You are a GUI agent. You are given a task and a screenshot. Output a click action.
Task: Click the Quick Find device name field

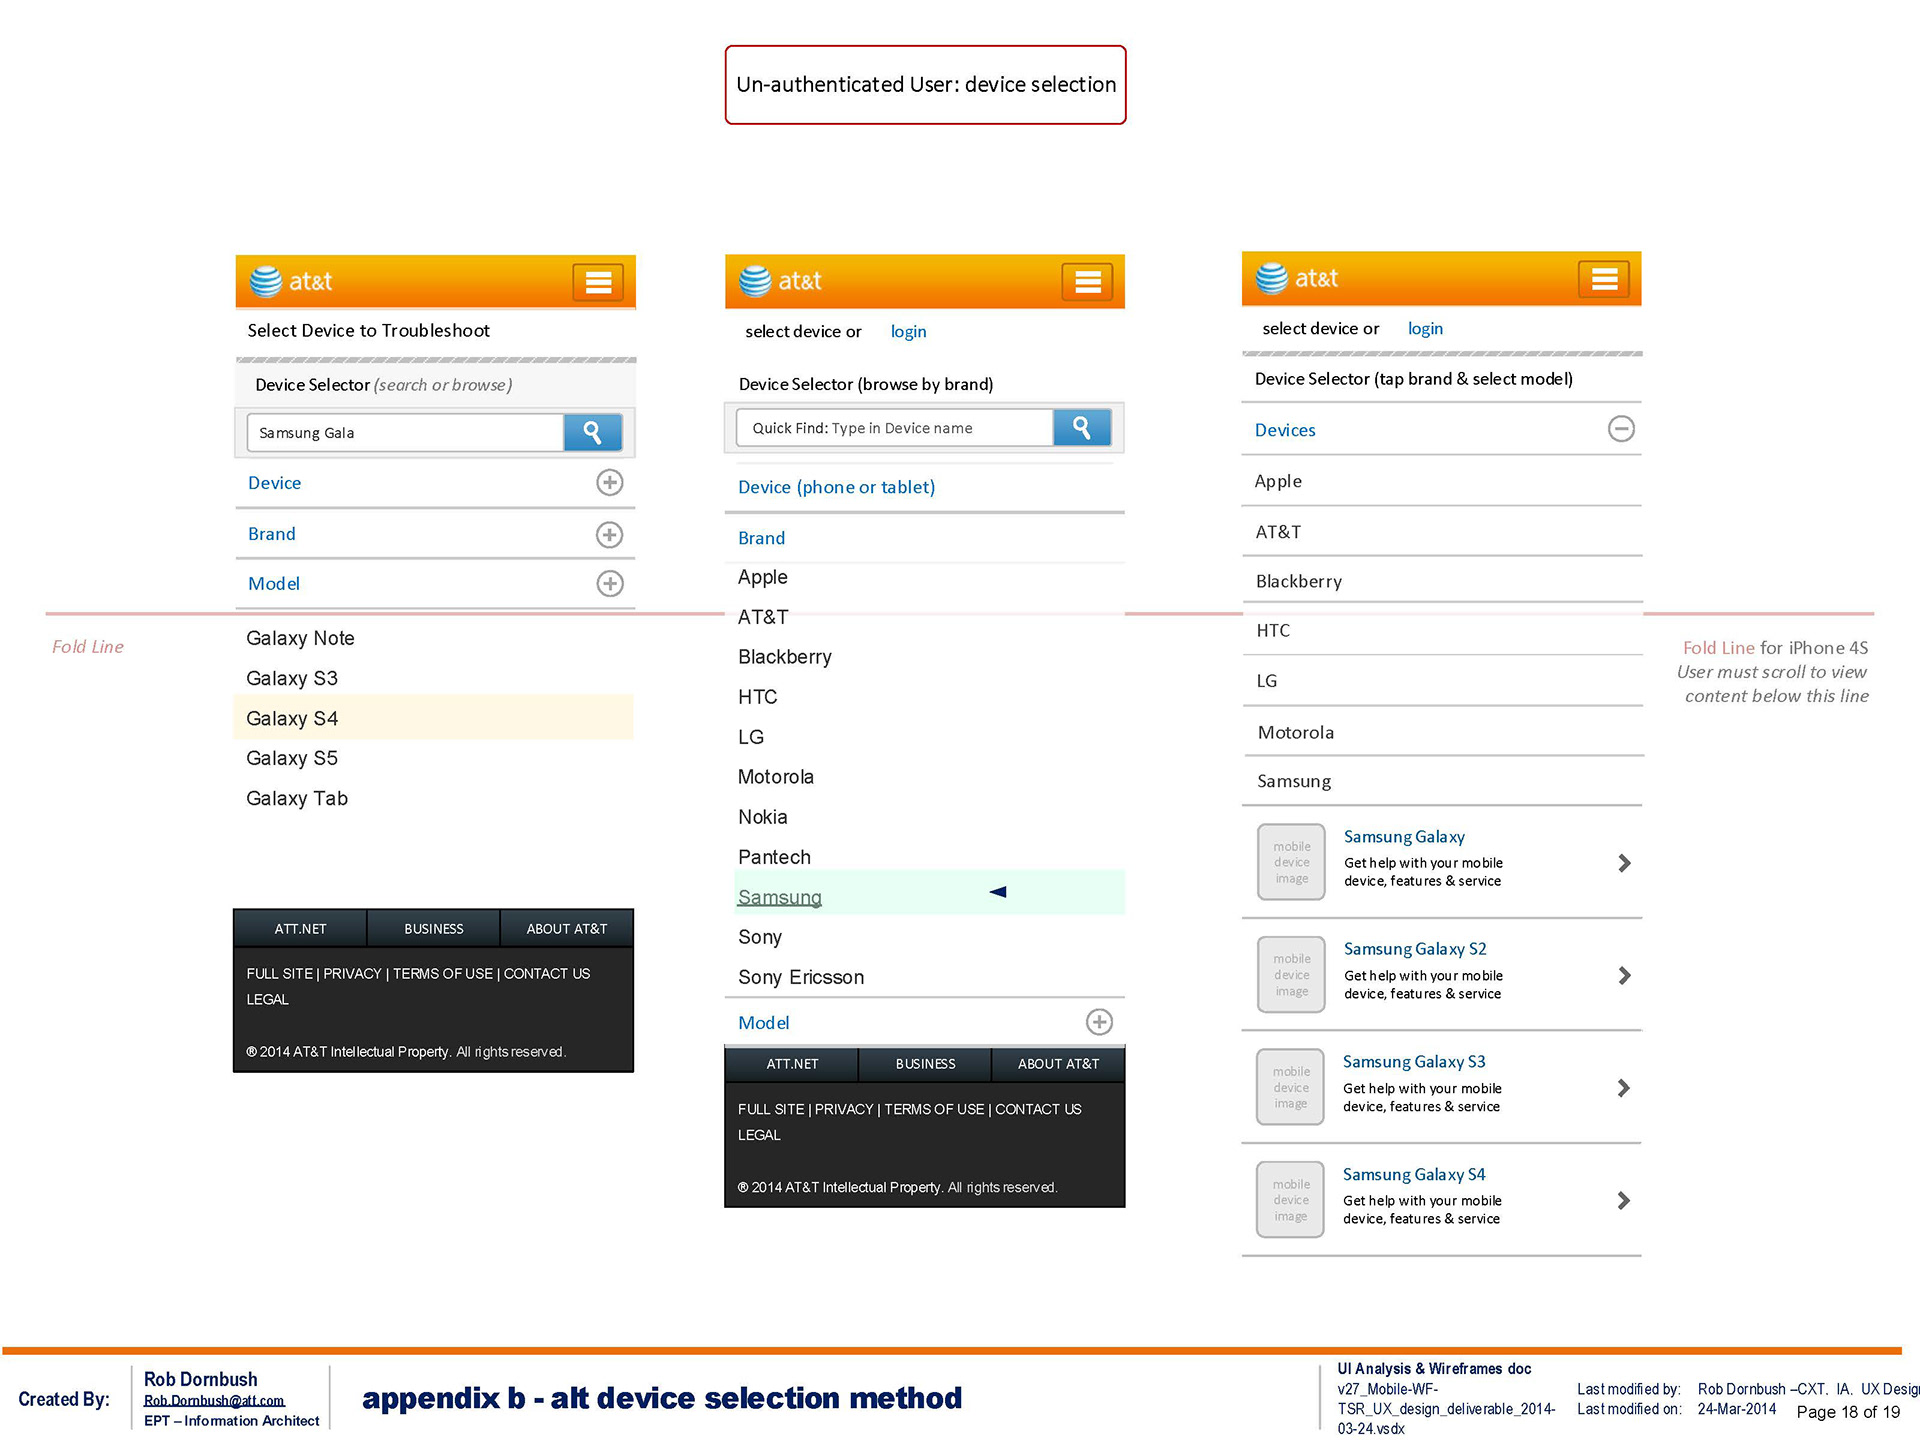click(x=895, y=428)
